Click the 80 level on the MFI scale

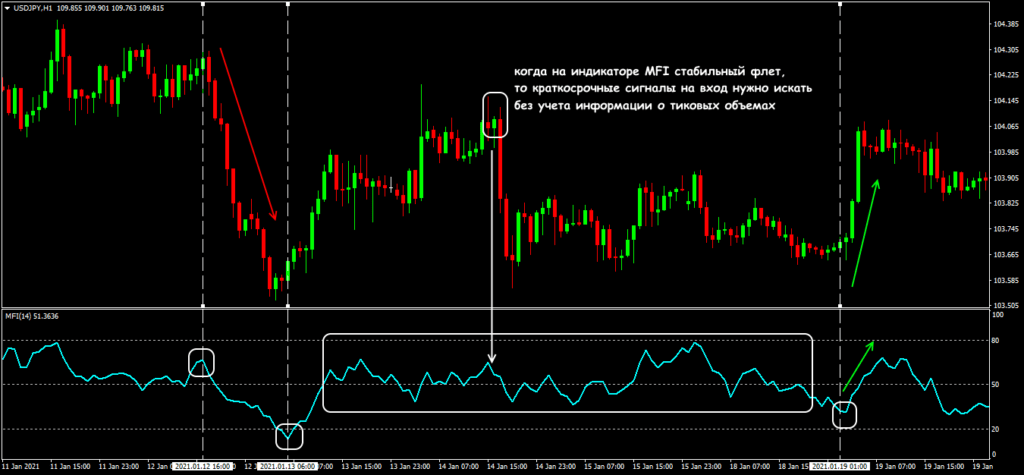pos(995,341)
